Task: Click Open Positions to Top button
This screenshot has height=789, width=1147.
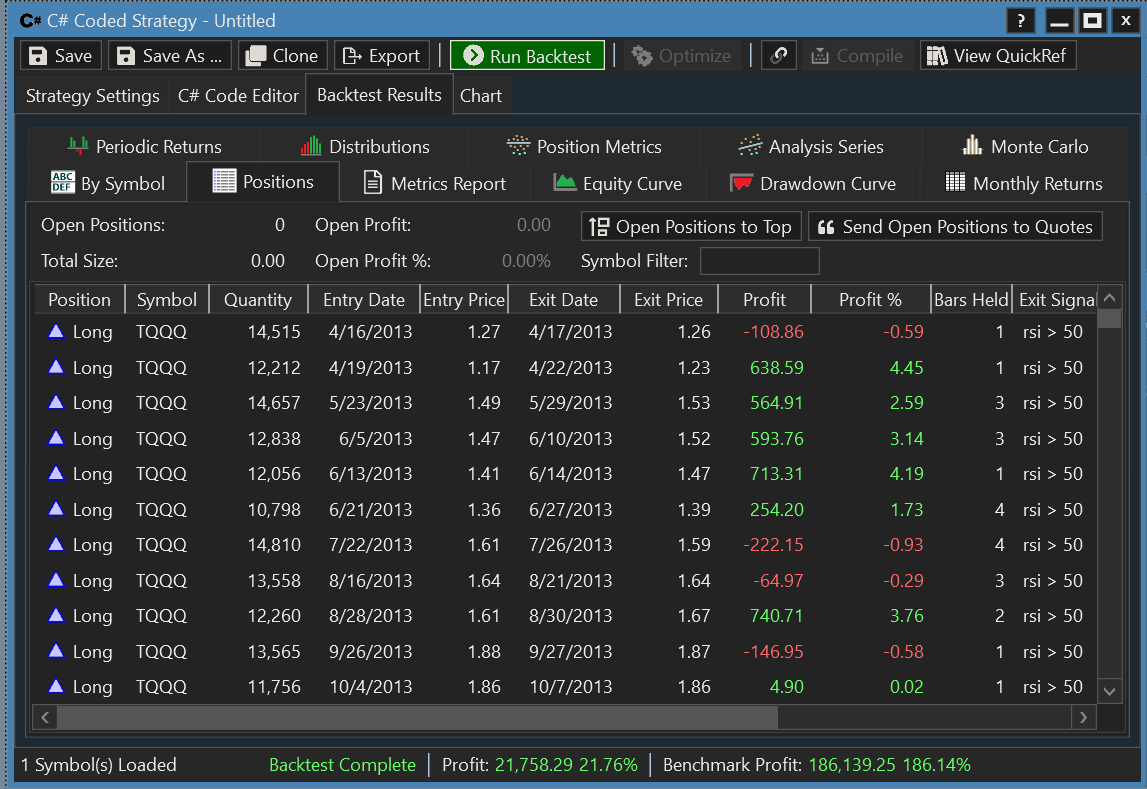Action: click(690, 227)
